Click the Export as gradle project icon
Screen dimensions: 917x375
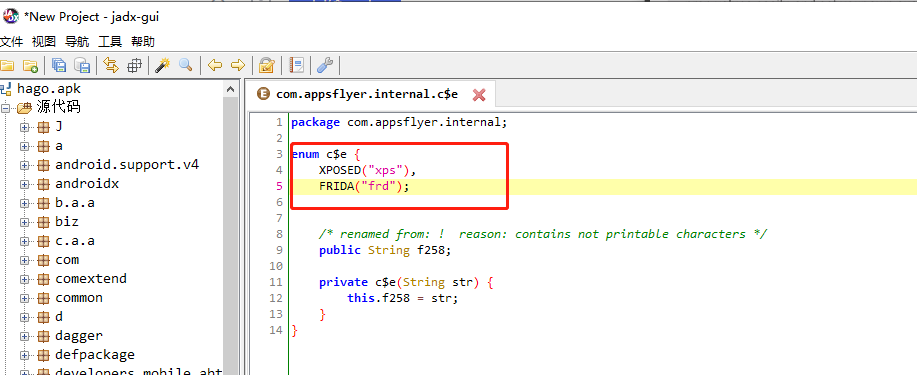click(82, 66)
